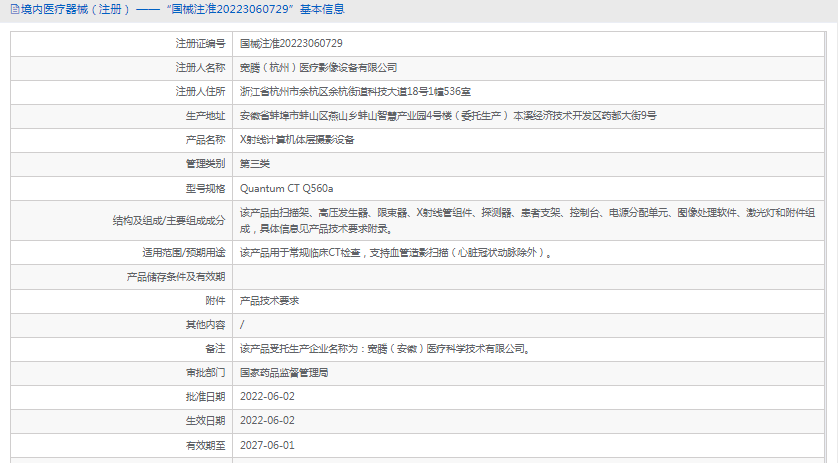Viewport: 838px width, 463px height.
Task: Select the registrant name 宽腾（杭州）医疗影像设备有限公司
Action: (319, 68)
